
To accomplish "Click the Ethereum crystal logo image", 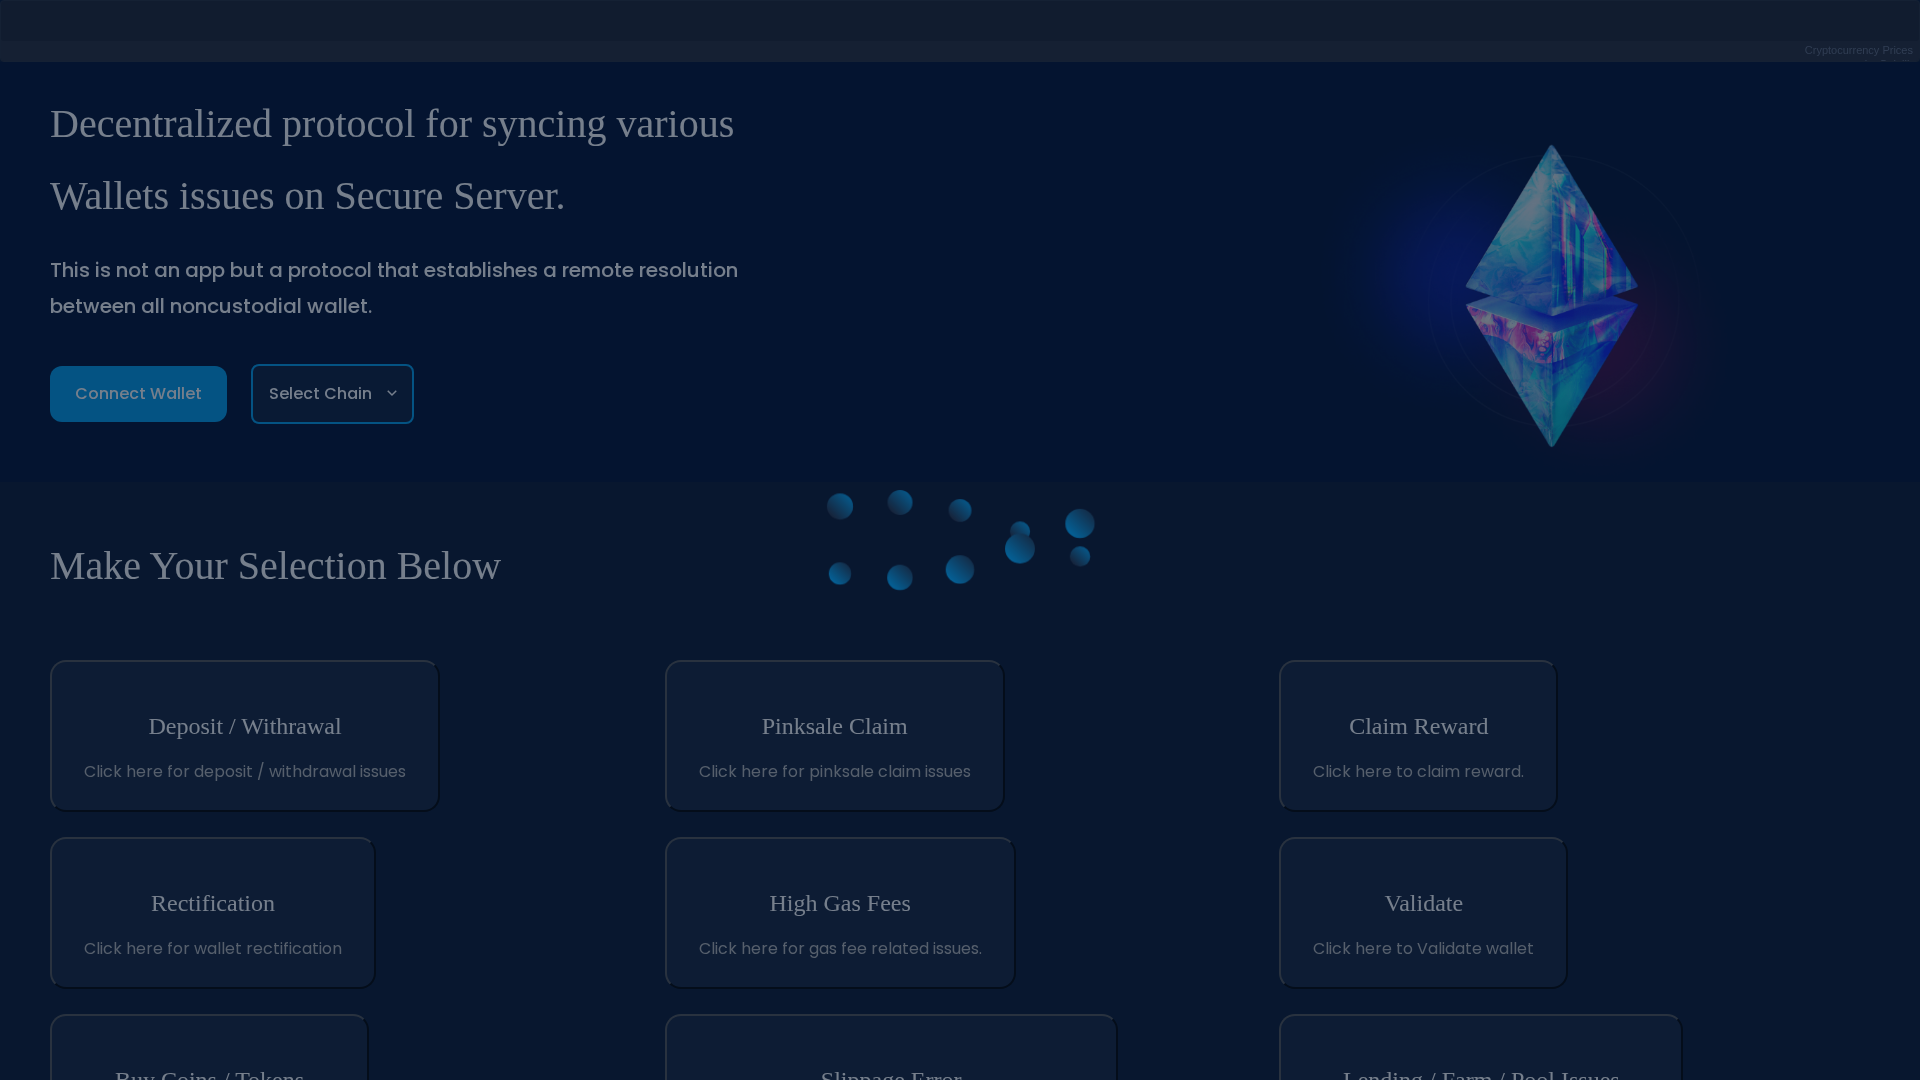I will (x=1551, y=296).
